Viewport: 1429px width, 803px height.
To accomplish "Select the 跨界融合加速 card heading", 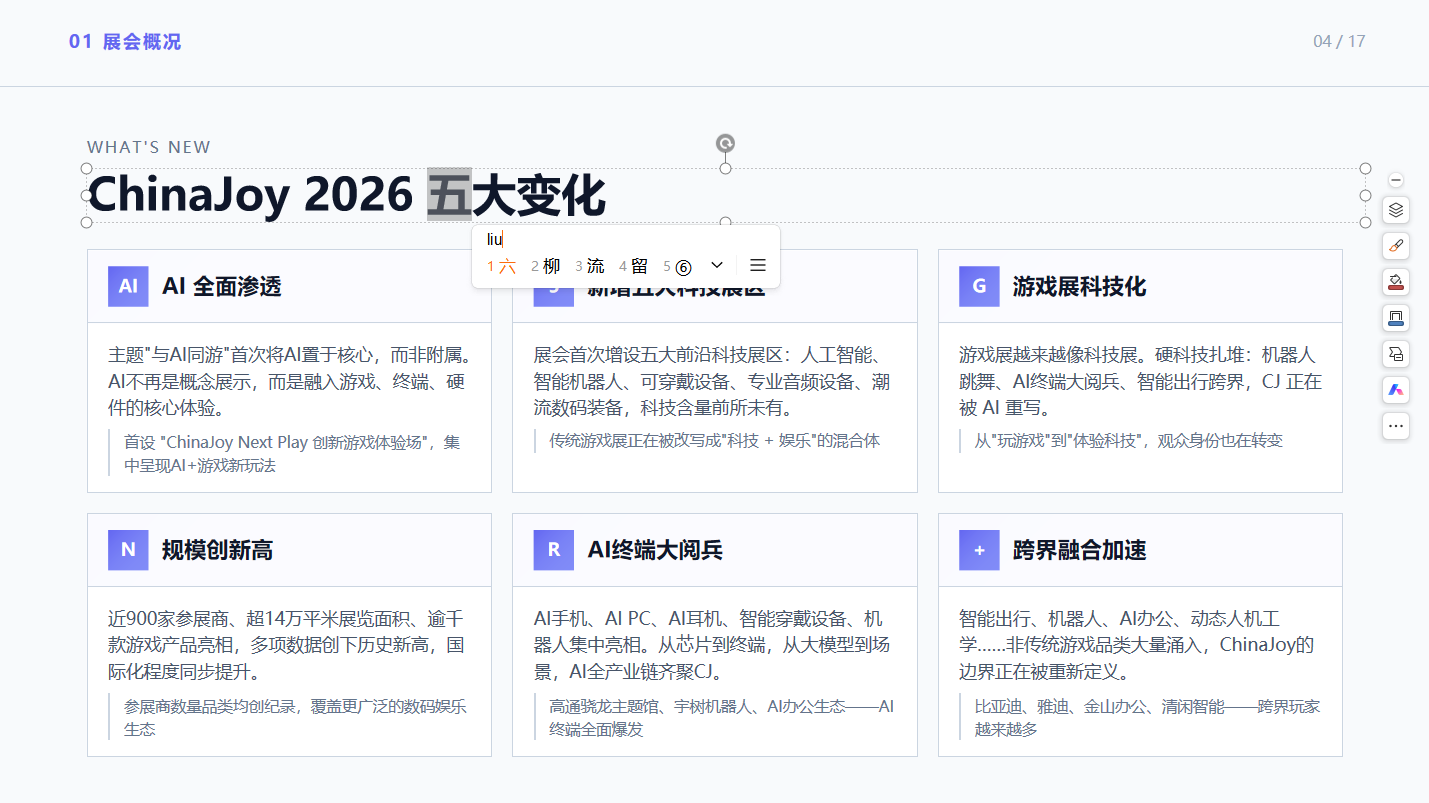I will tap(1079, 550).
